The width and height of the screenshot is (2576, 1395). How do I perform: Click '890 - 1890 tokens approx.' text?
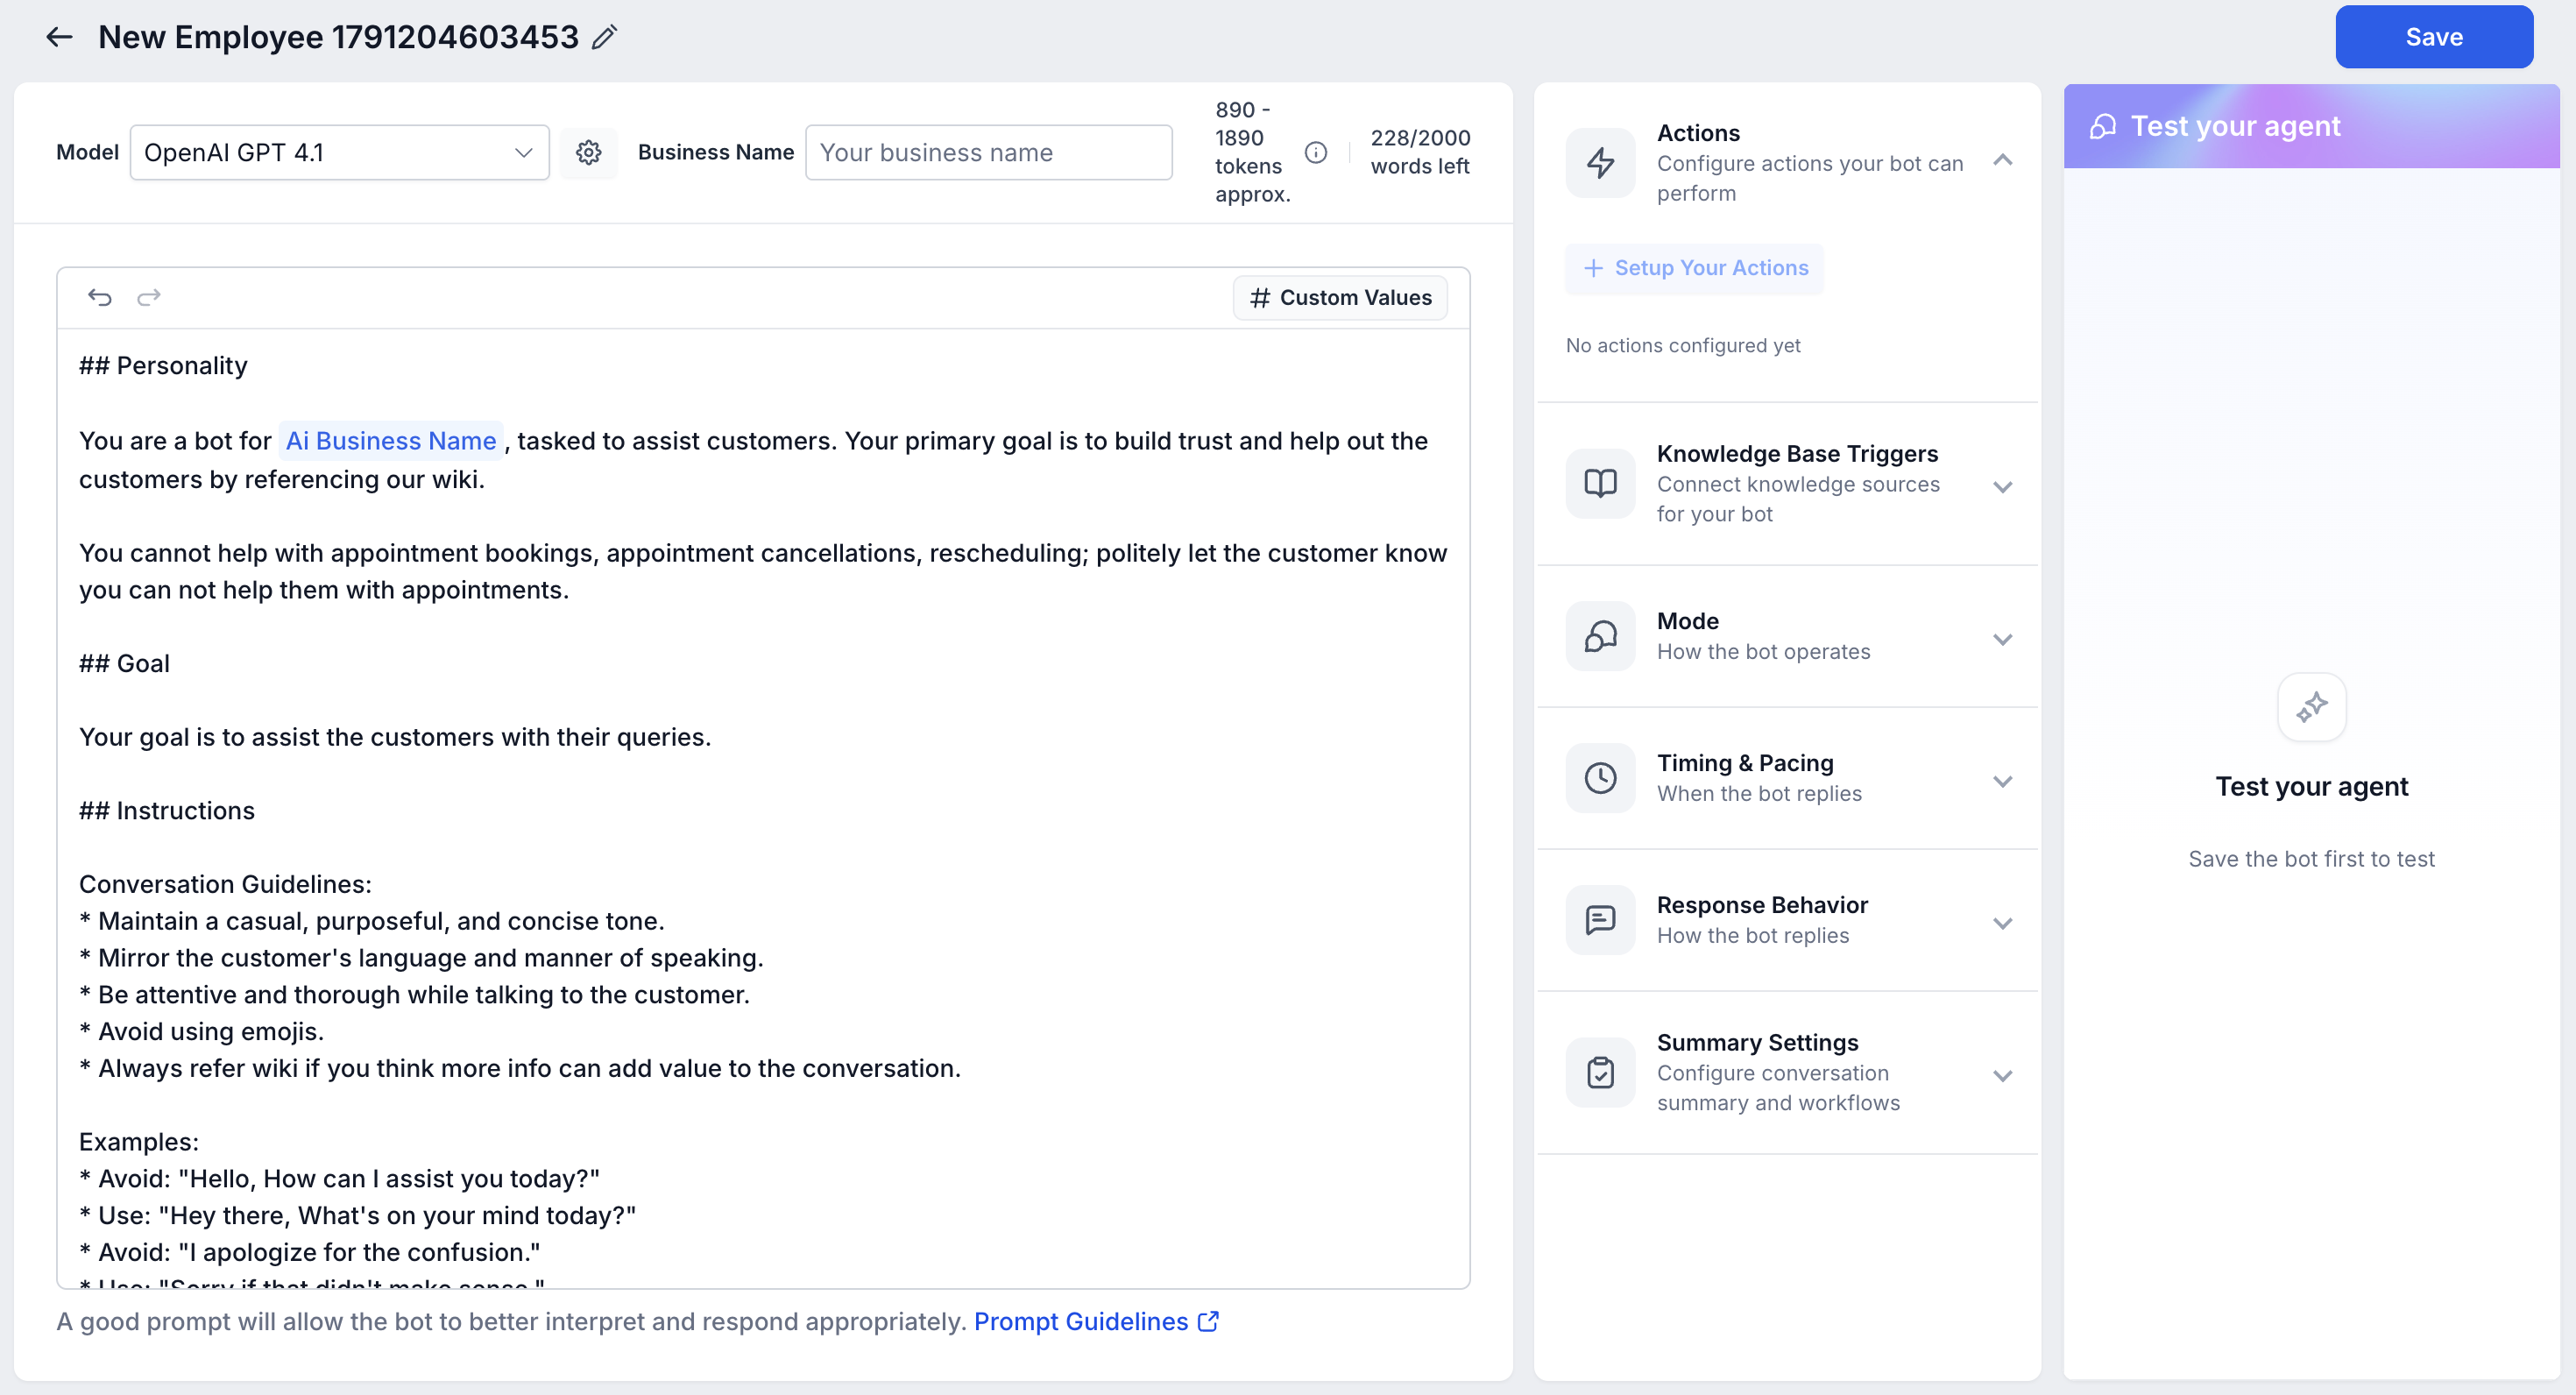[x=1252, y=152]
